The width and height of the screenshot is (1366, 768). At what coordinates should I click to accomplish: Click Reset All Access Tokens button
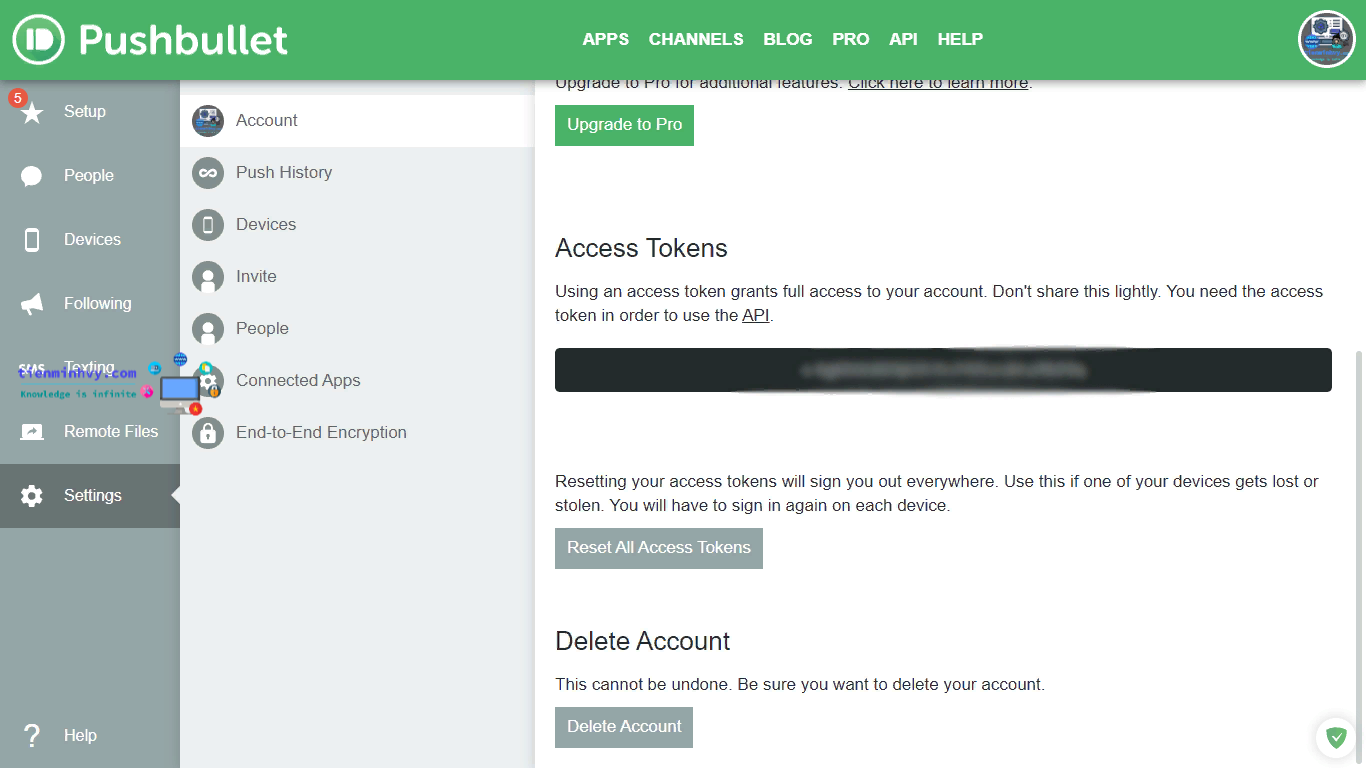[659, 548]
